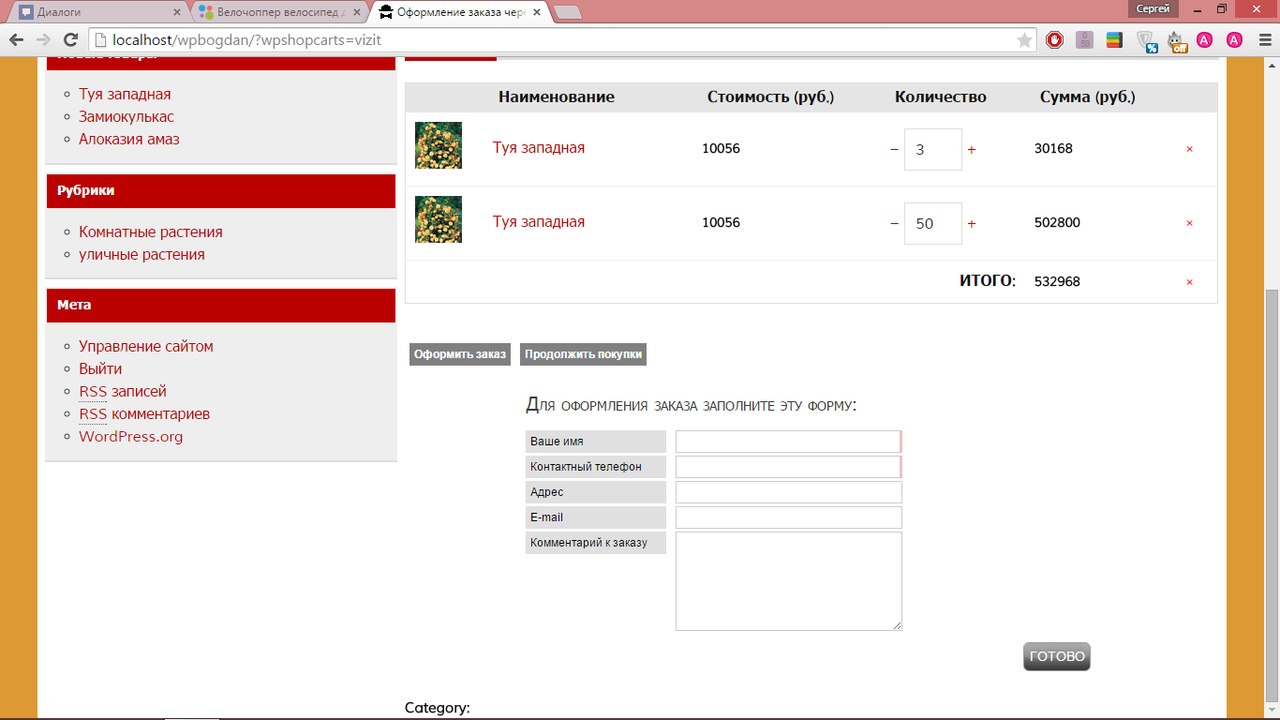1280x720 pixels.
Task: Click the Ваше имя input field
Action: (x=789, y=441)
